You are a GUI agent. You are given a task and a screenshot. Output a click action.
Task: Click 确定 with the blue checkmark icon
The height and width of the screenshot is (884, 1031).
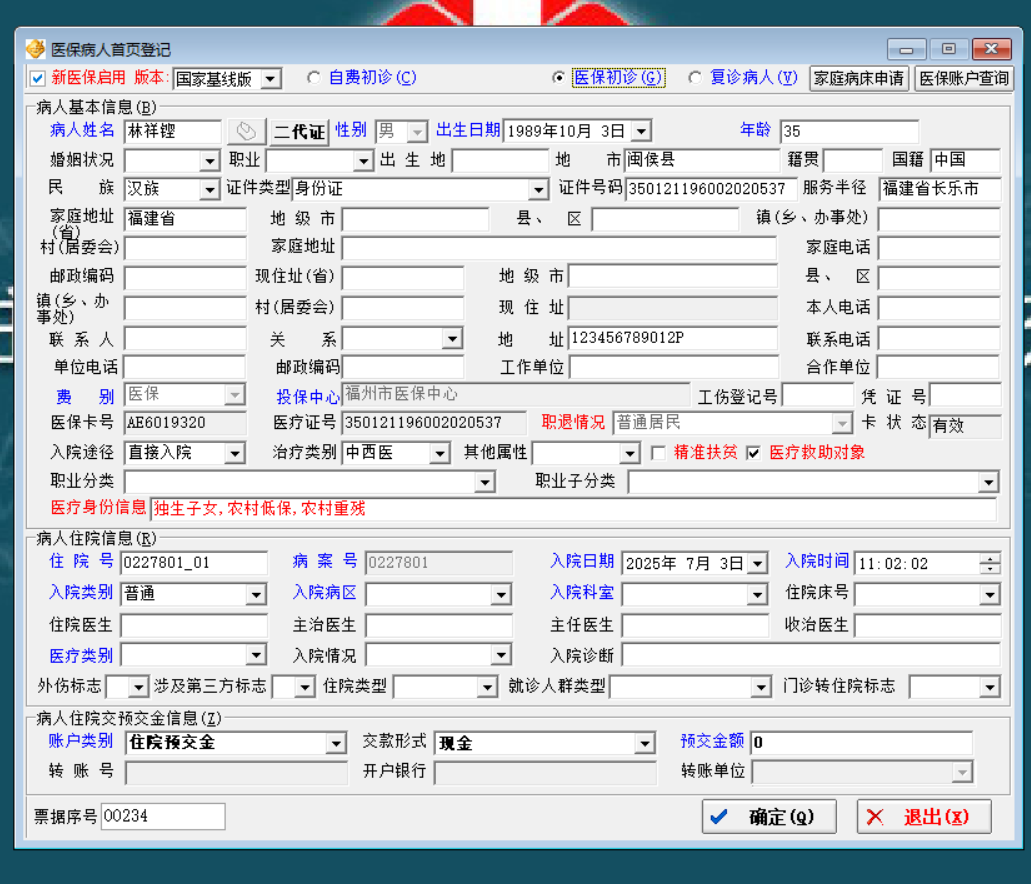(x=769, y=817)
